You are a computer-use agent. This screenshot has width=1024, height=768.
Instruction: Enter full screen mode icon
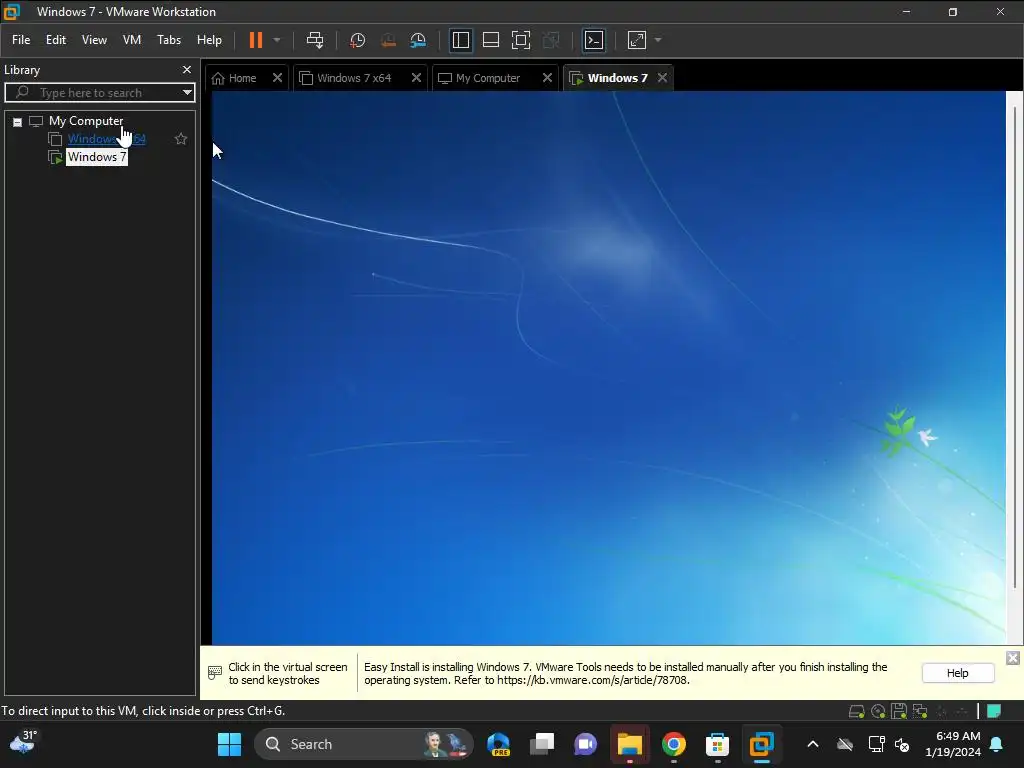coord(520,40)
